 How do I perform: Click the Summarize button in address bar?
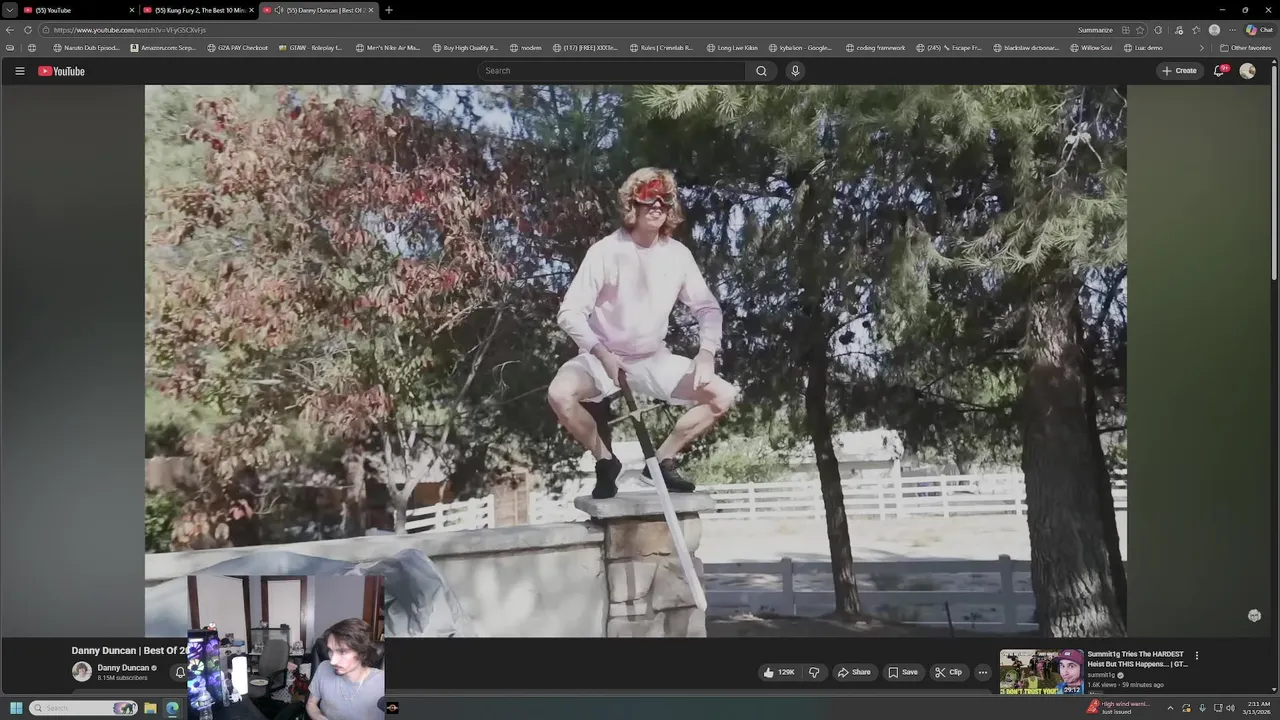1095,30
